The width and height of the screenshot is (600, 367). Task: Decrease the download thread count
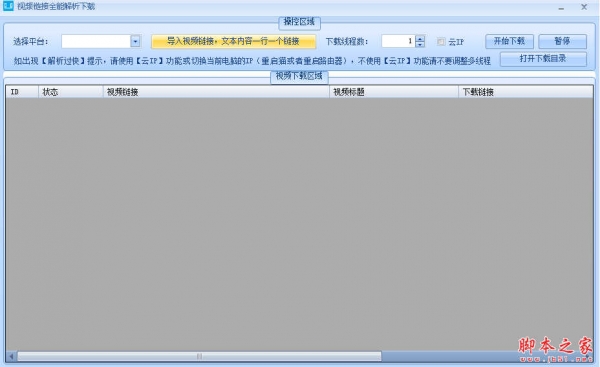[420, 44]
